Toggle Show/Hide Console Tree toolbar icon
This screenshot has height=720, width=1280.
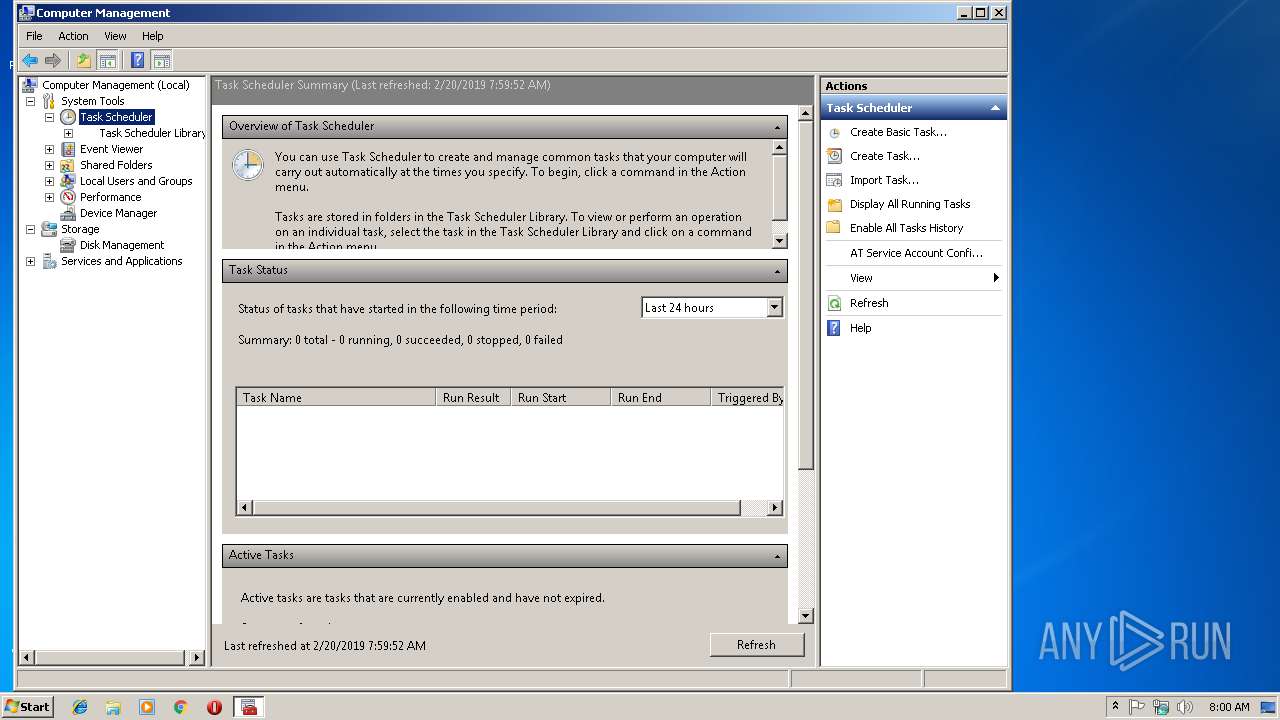[107, 60]
